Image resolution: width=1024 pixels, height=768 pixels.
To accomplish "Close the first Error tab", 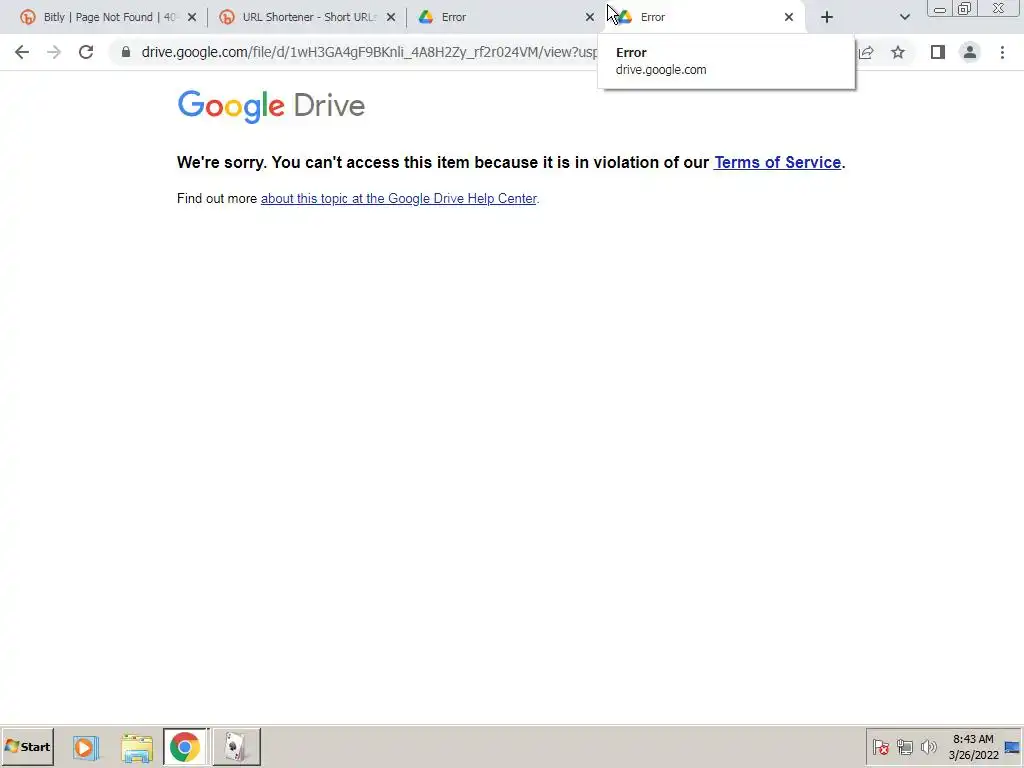I will pyautogui.click(x=590, y=18).
